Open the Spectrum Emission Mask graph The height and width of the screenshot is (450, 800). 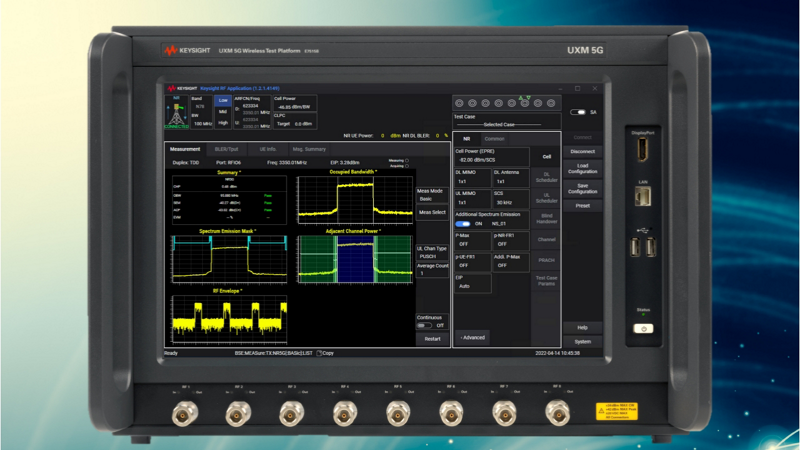click(229, 257)
